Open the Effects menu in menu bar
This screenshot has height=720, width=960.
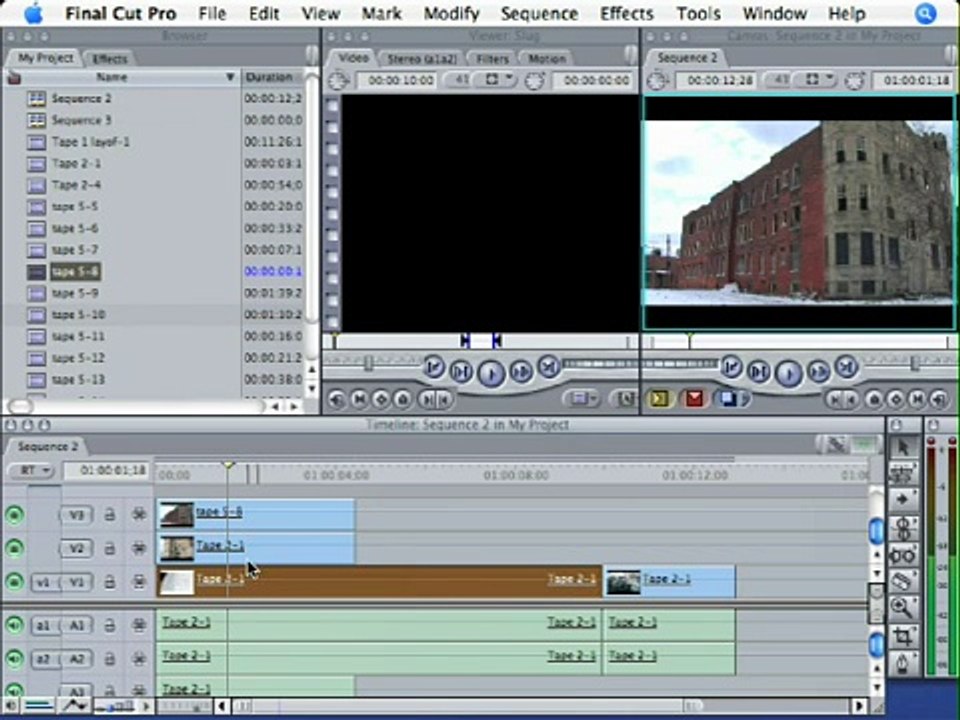[x=626, y=13]
